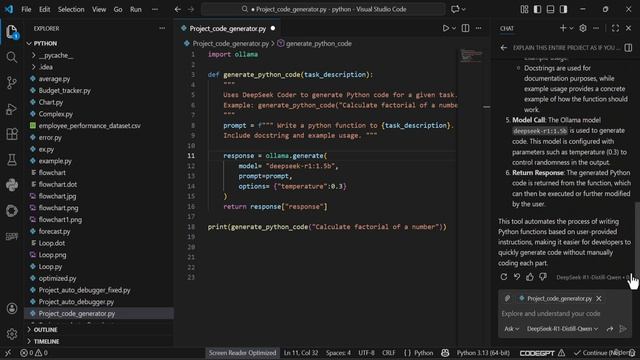Change end of line sequence CRLF
640x360 pixels.
tap(389, 353)
